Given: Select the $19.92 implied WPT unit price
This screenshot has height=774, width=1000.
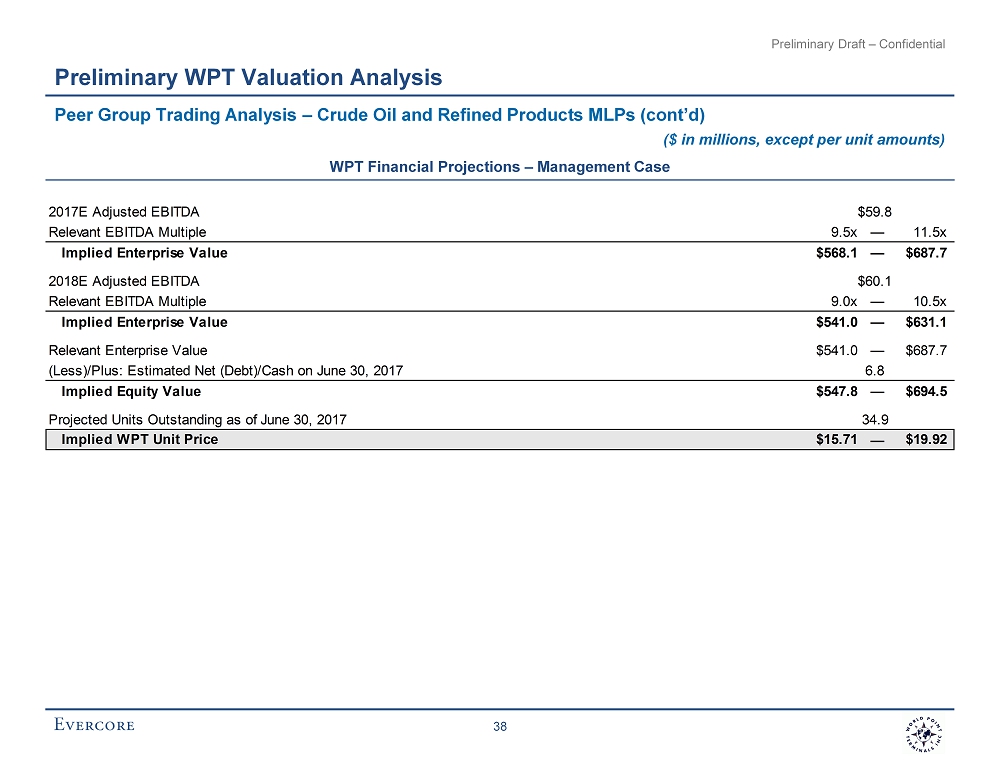Looking at the screenshot, I should [x=925, y=440].
